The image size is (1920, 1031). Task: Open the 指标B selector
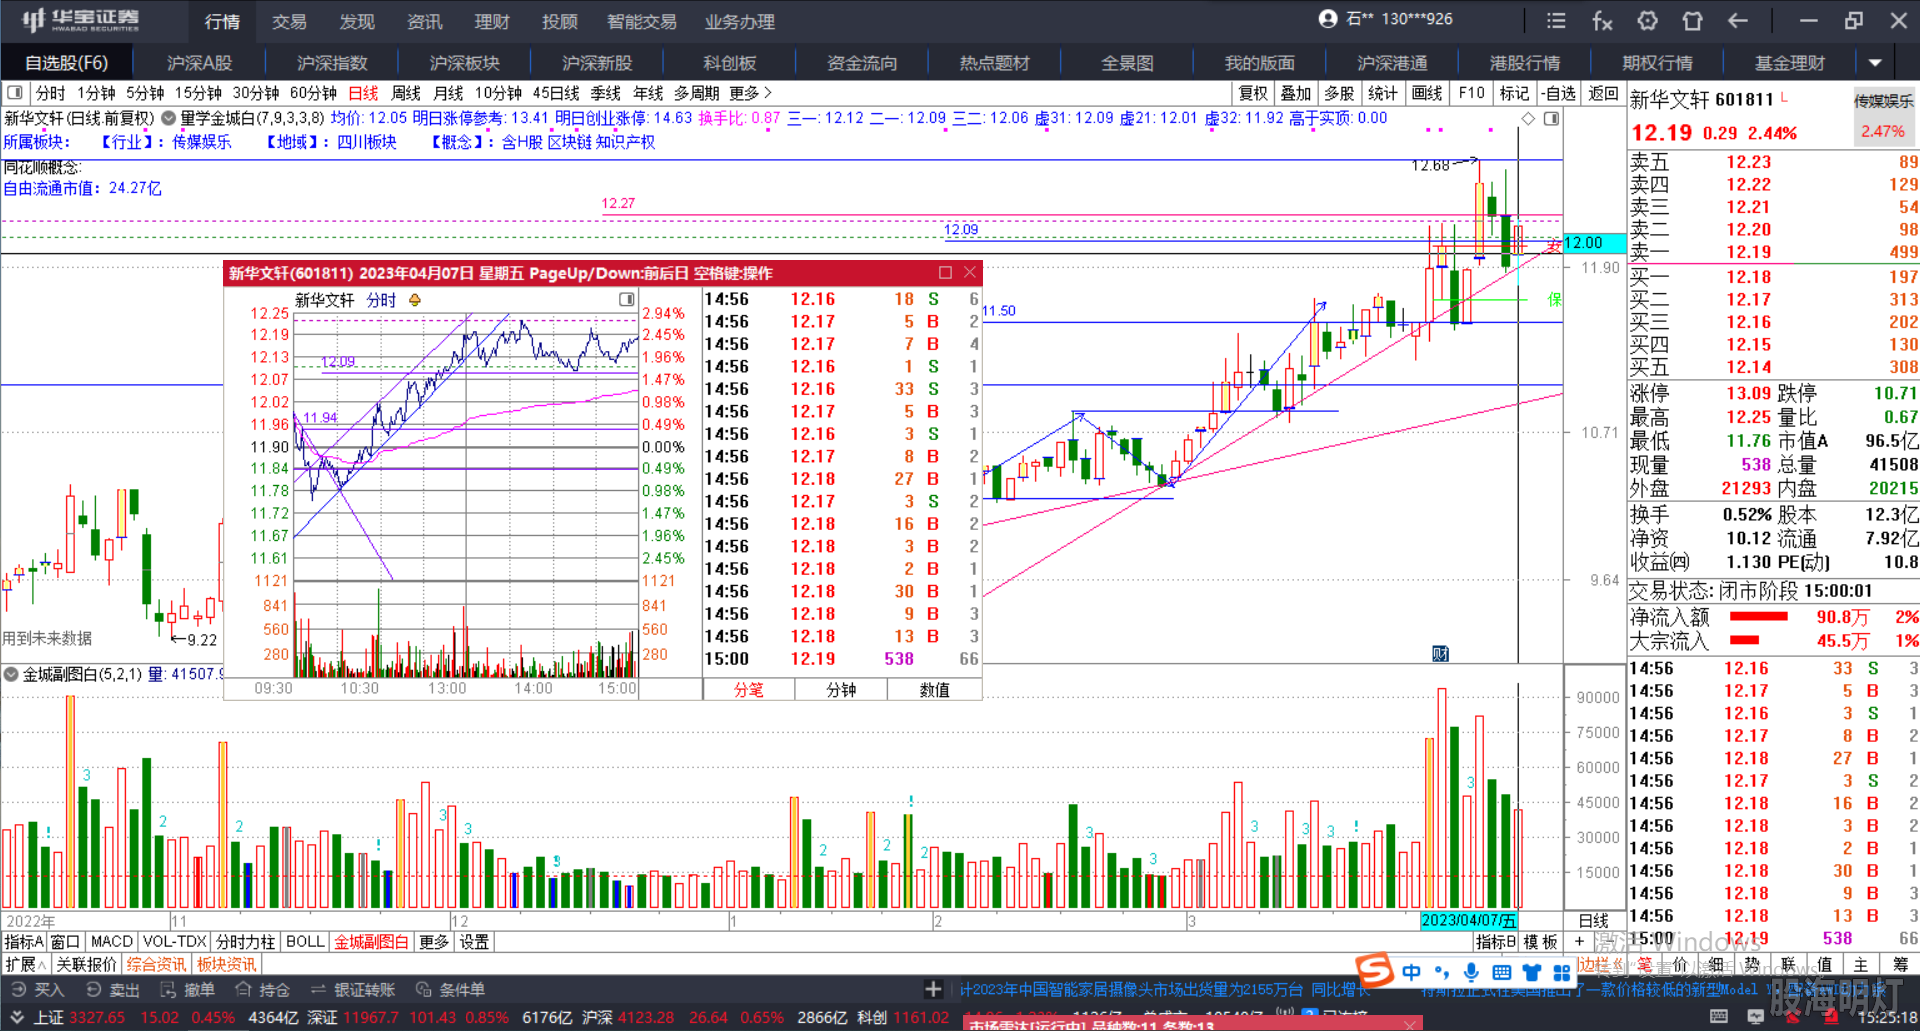1496,942
